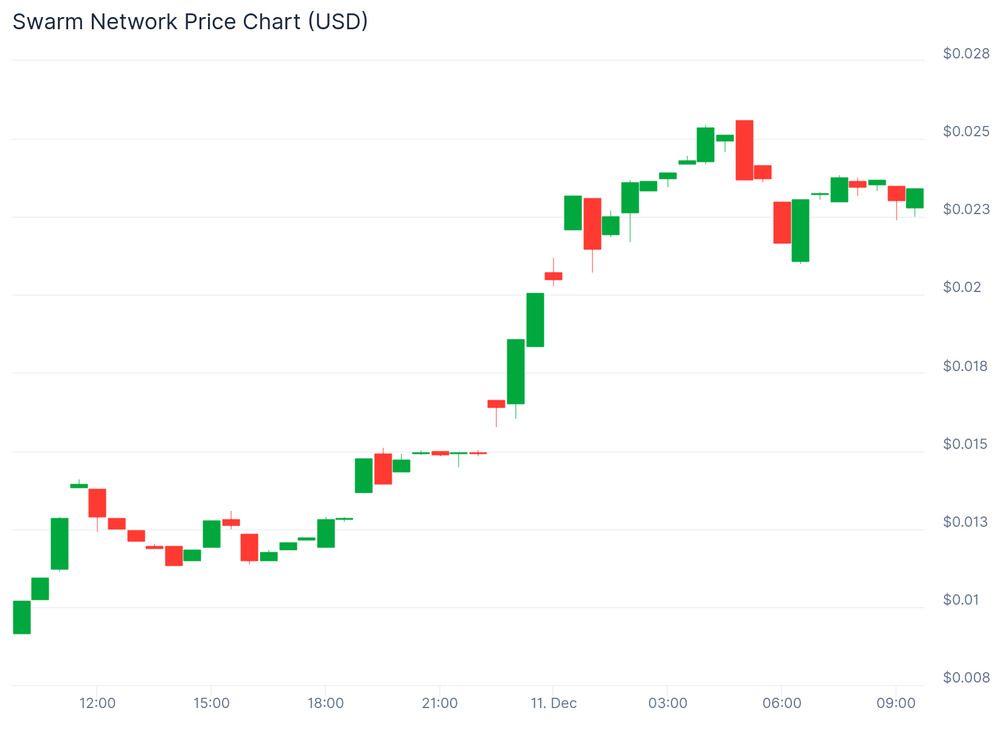The image size is (1000, 730).
Task: Select the $0.023 price axis label
Action: [x=966, y=209]
